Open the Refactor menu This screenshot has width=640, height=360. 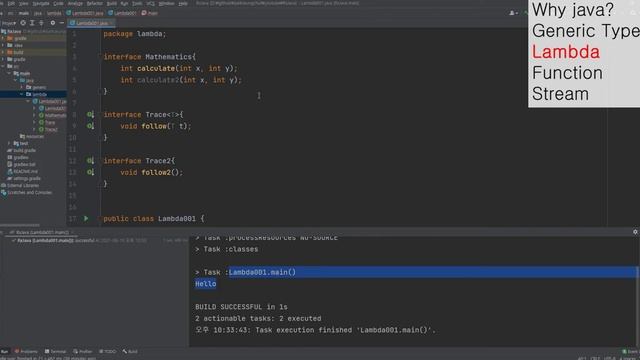95,3
